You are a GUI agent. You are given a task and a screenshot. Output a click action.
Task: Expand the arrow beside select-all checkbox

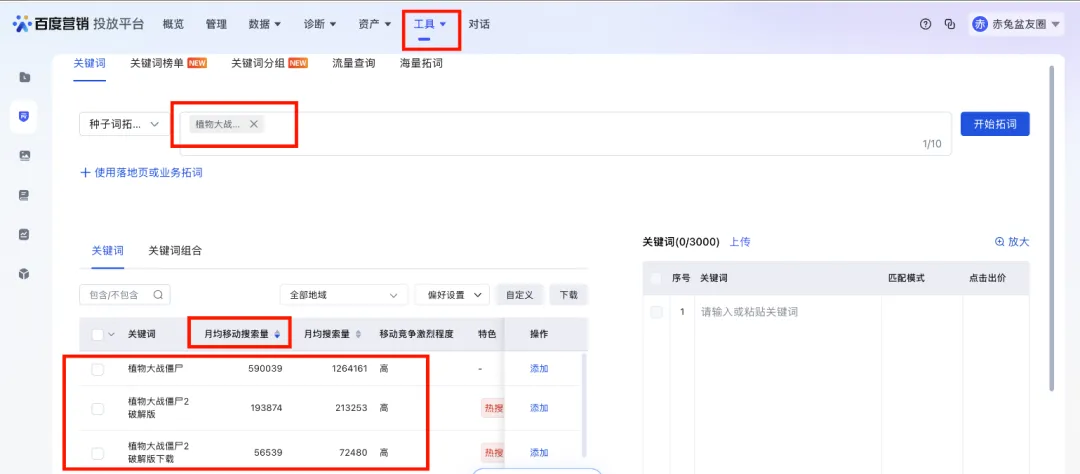(x=112, y=334)
